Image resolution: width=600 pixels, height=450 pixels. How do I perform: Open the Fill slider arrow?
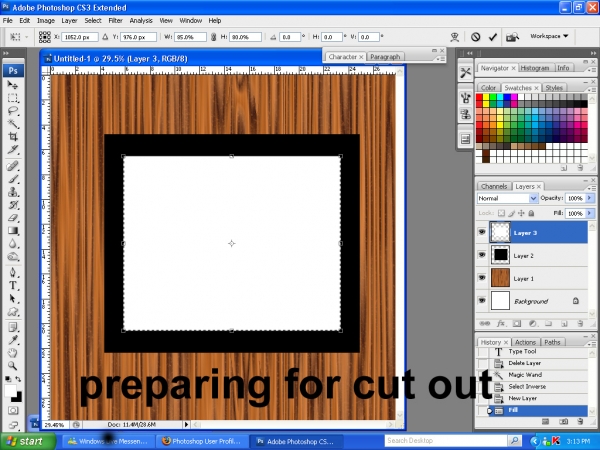[589, 213]
